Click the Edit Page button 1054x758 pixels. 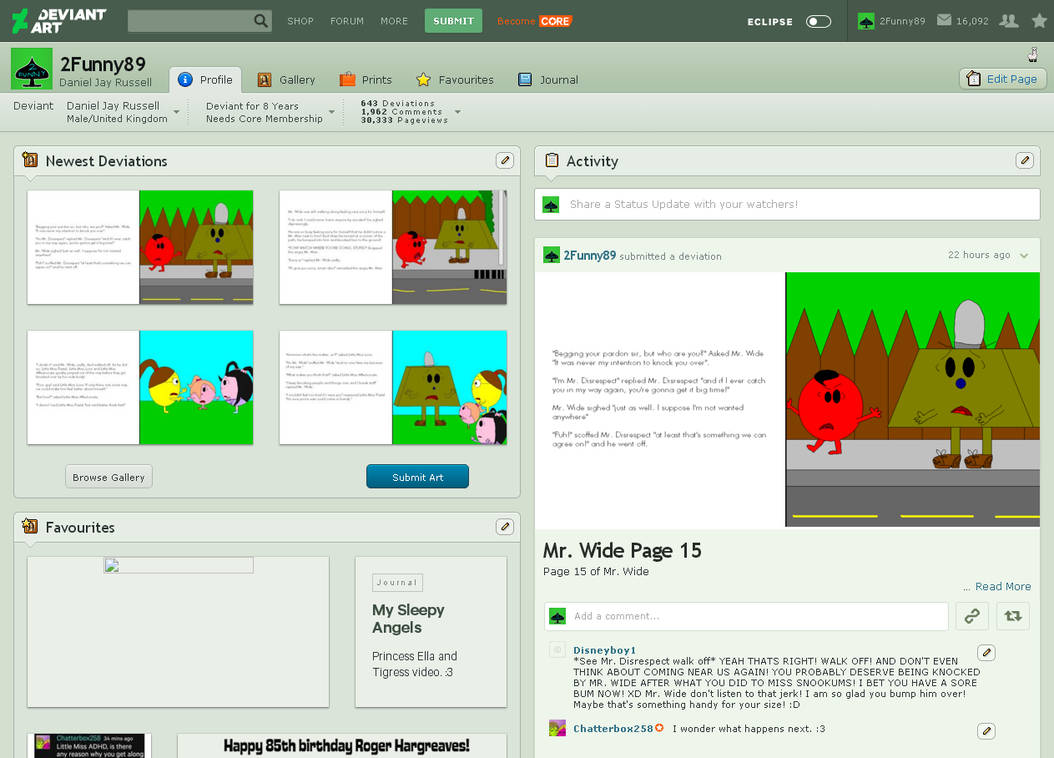[1002, 79]
